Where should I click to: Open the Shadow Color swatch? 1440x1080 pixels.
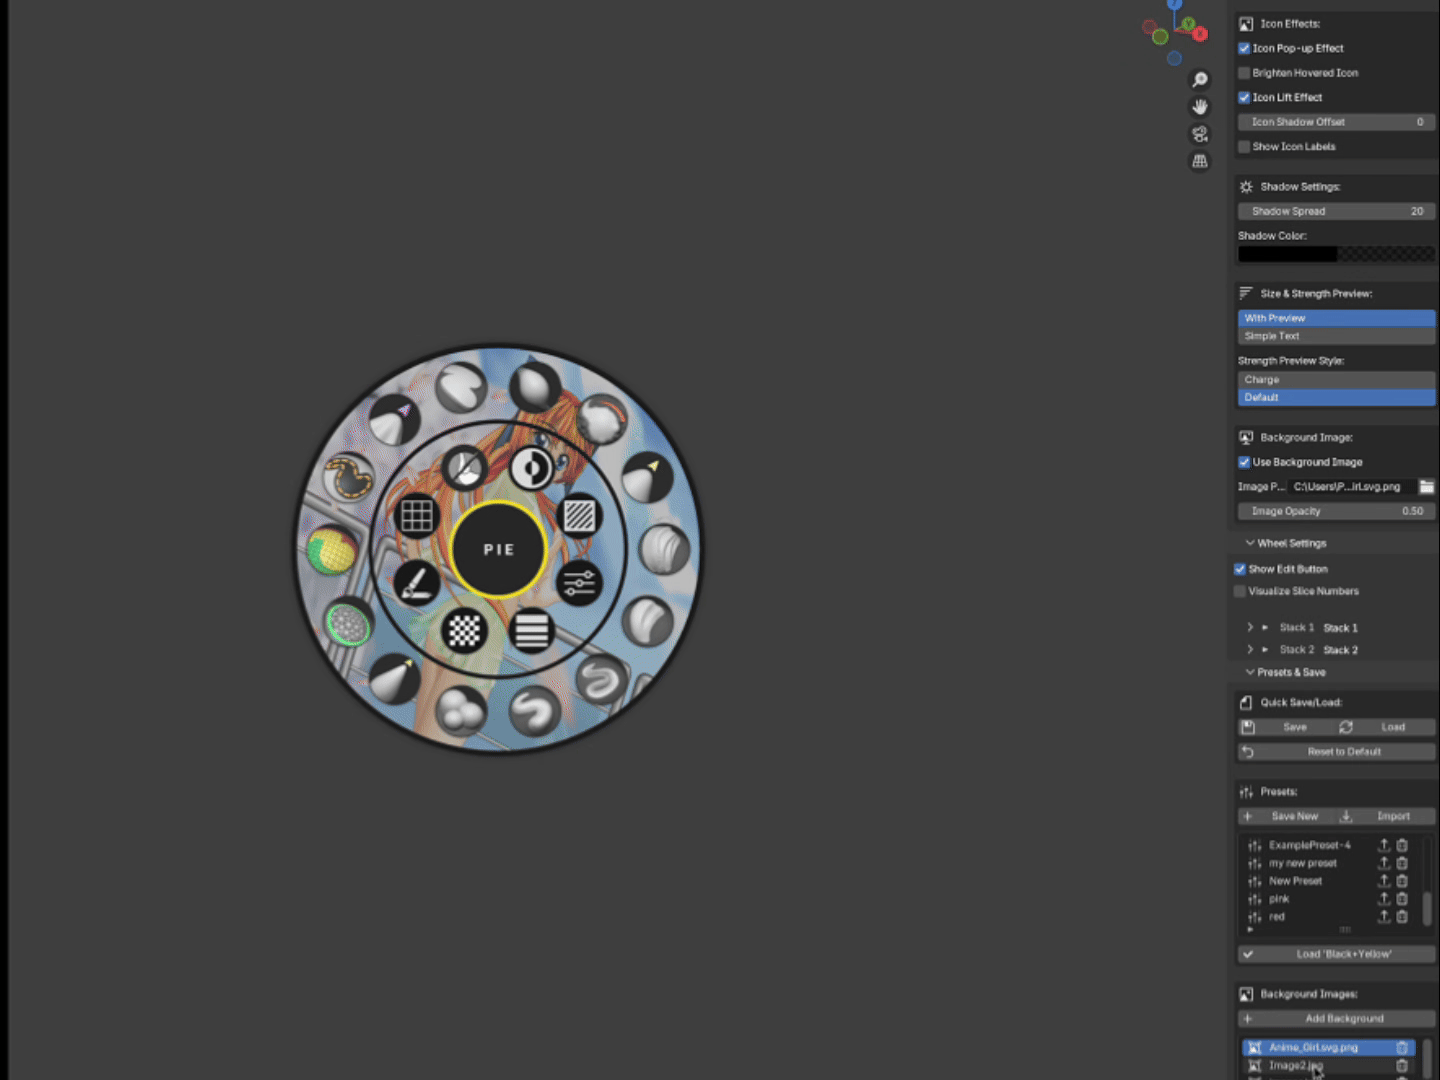pos(1336,254)
